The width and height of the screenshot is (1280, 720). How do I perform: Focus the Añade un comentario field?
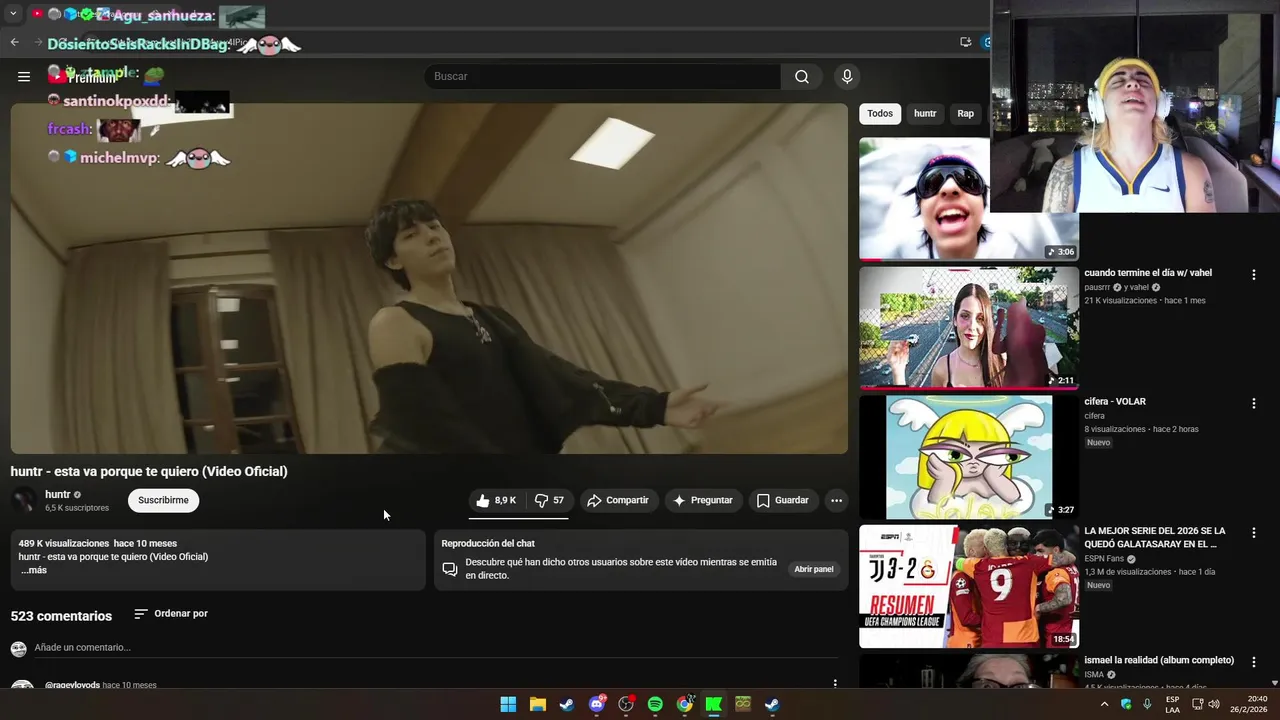coord(436,648)
